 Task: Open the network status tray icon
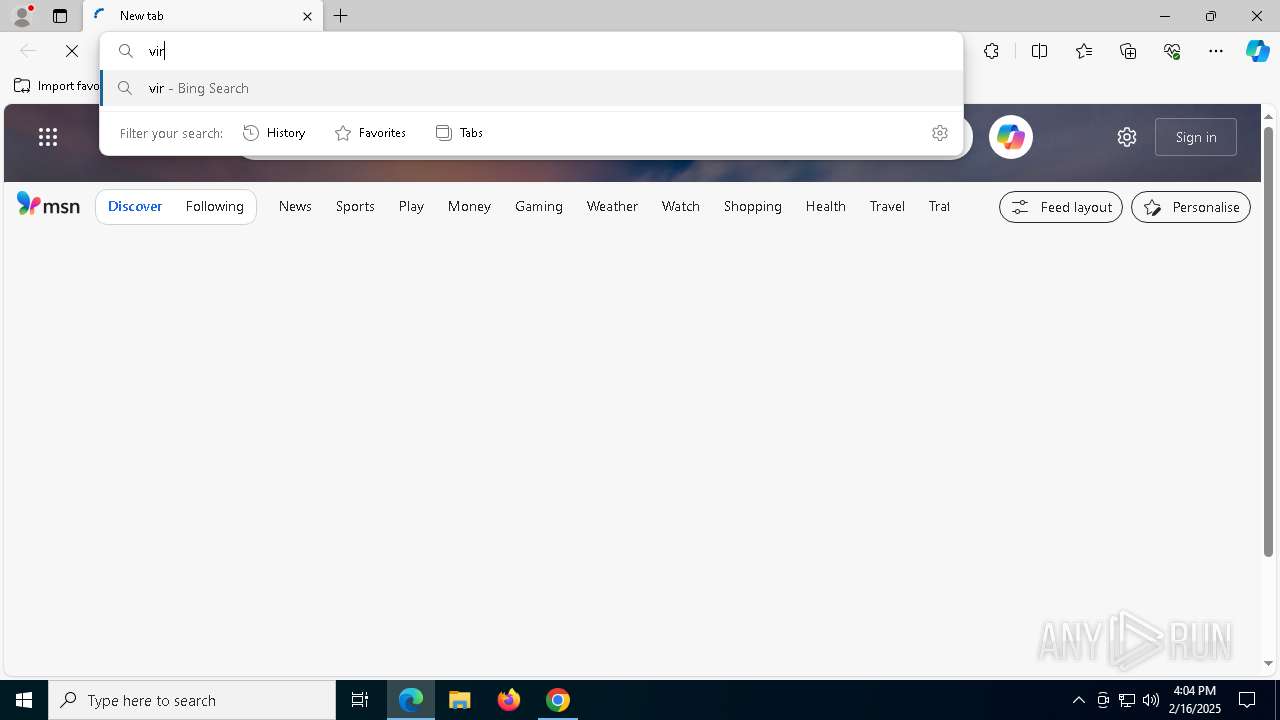pyautogui.click(x=1127, y=700)
